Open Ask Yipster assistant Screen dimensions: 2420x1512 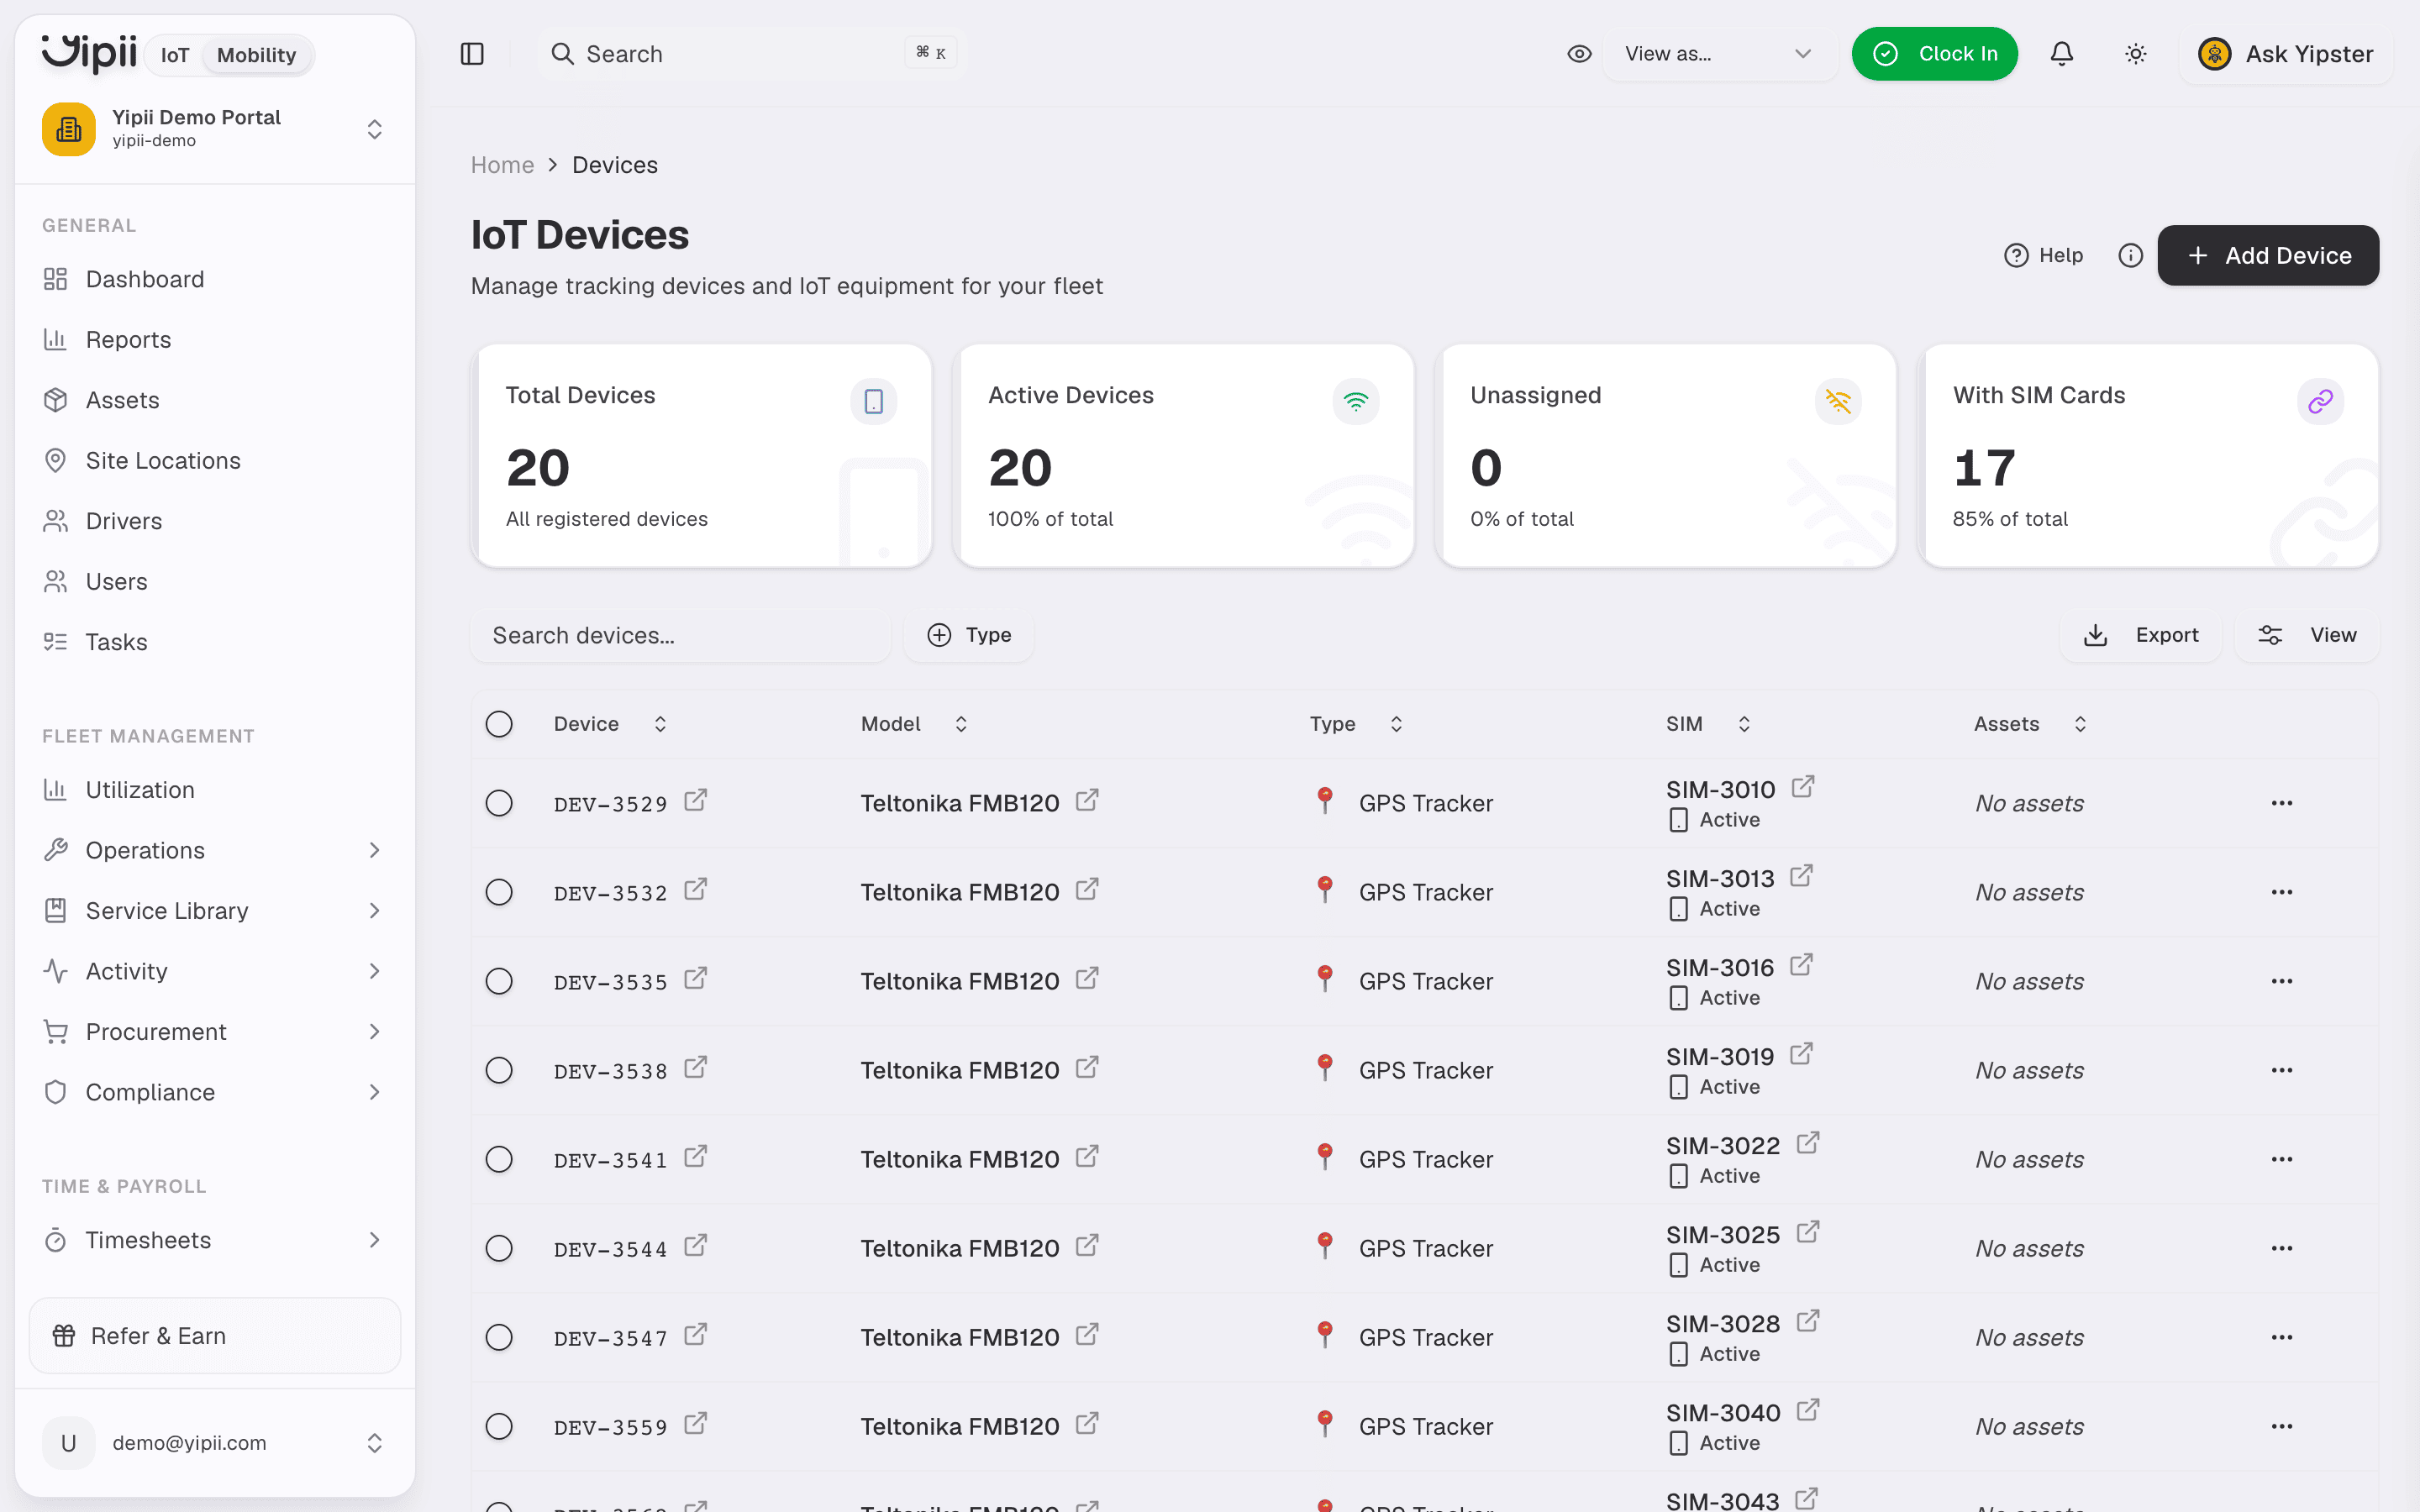tap(2286, 54)
